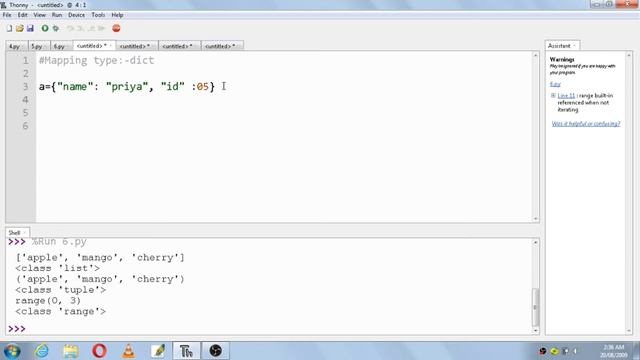
Task: Click the volume speaker tray icon
Action: (x=576, y=351)
